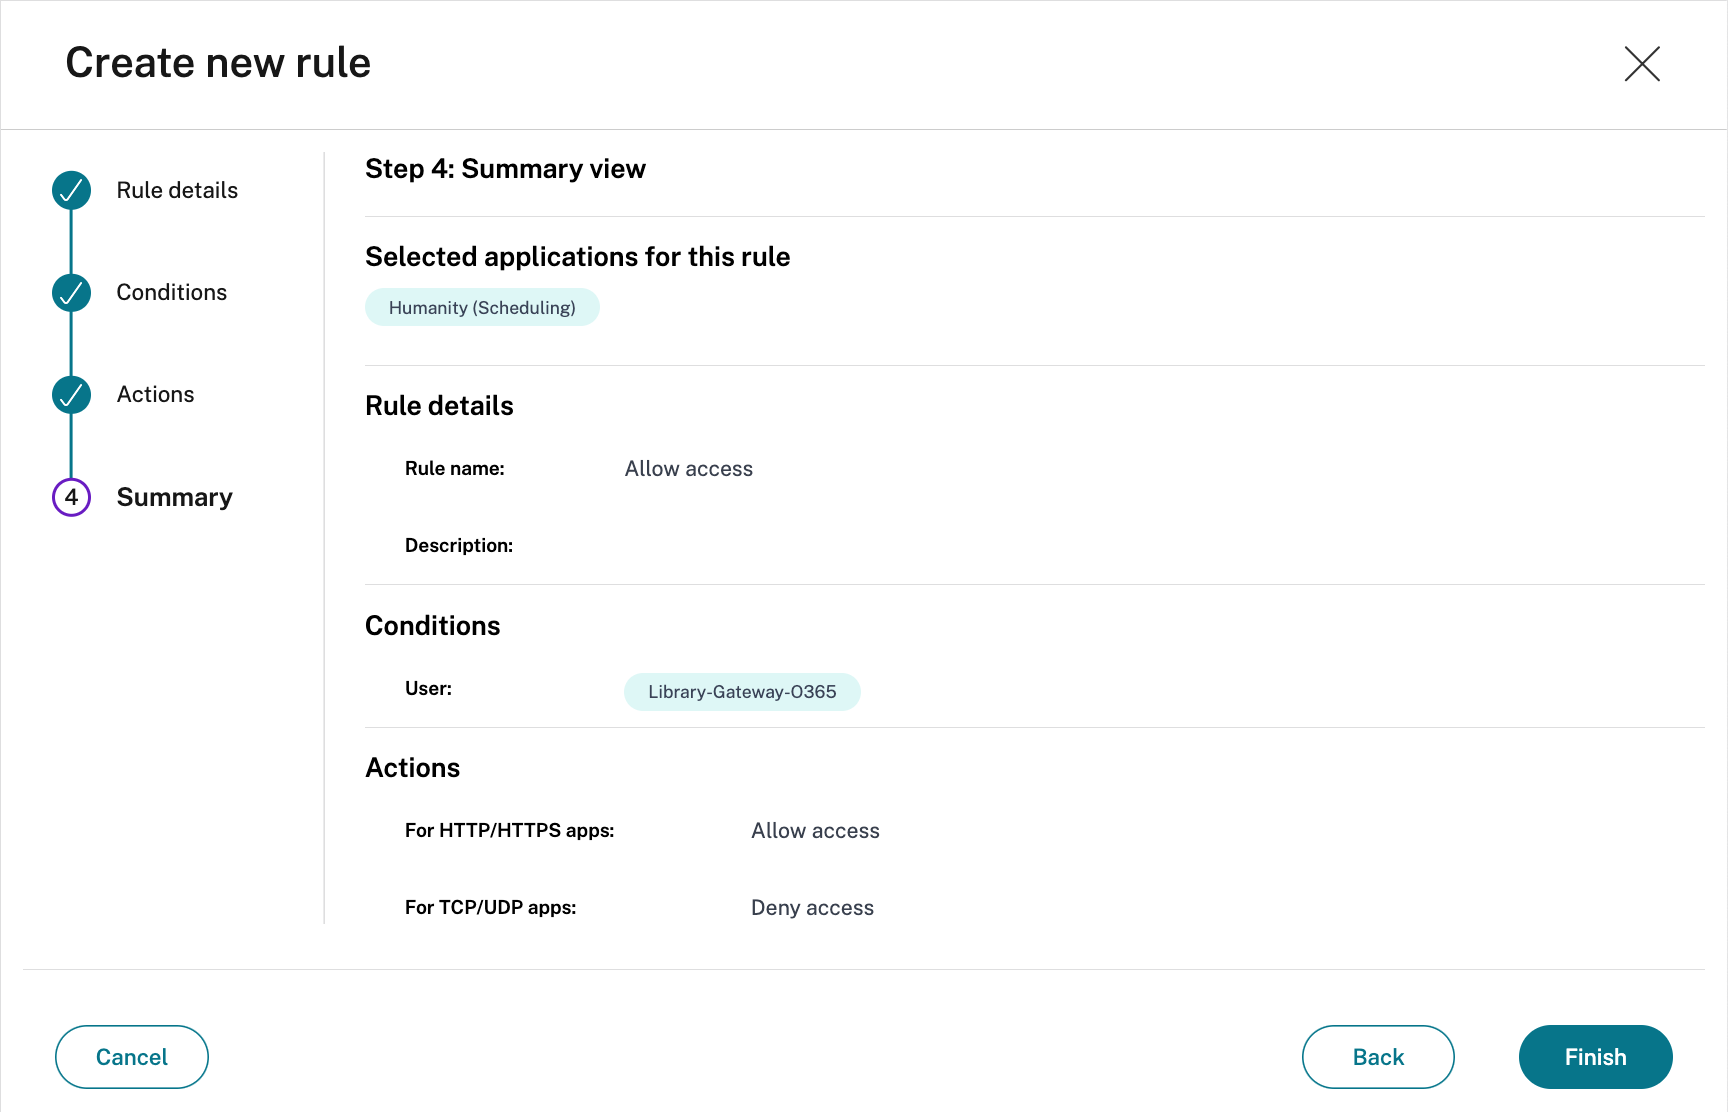The height and width of the screenshot is (1112, 1728).
Task: Go to the Rule details step
Action: (x=177, y=190)
